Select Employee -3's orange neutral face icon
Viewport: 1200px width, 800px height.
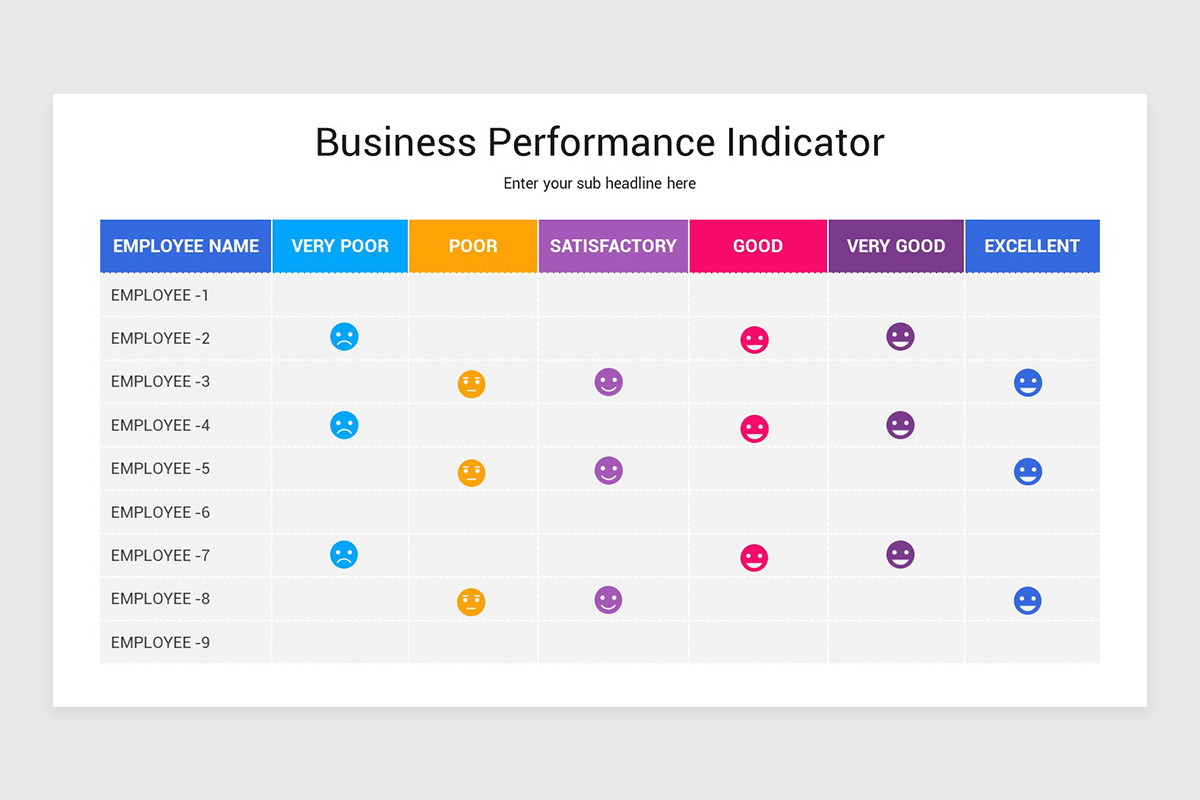click(472, 384)
